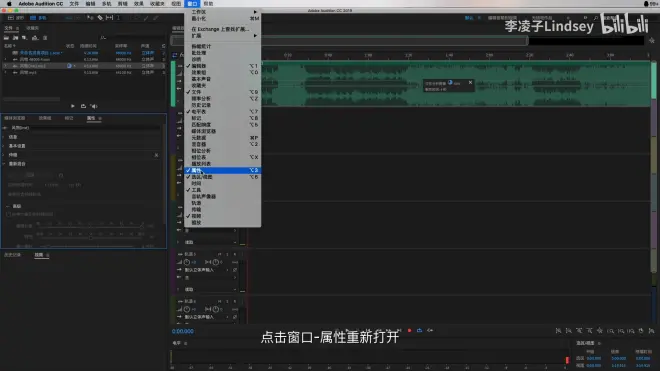This screenshot has height=371, width=660.
Task: Switch to the 效果组 tab in the lower-left panel
Action: [x=45, y=118]
